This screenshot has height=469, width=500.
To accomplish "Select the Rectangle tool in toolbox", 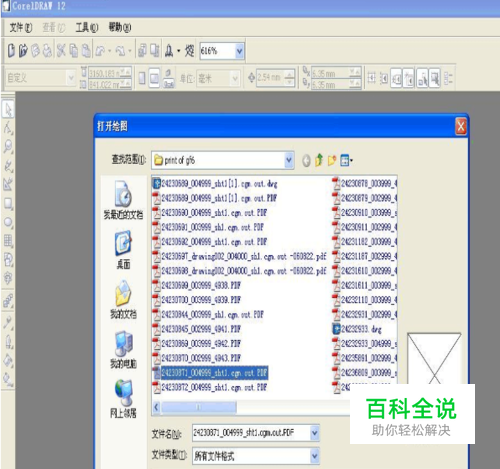I will coord(8,203).
